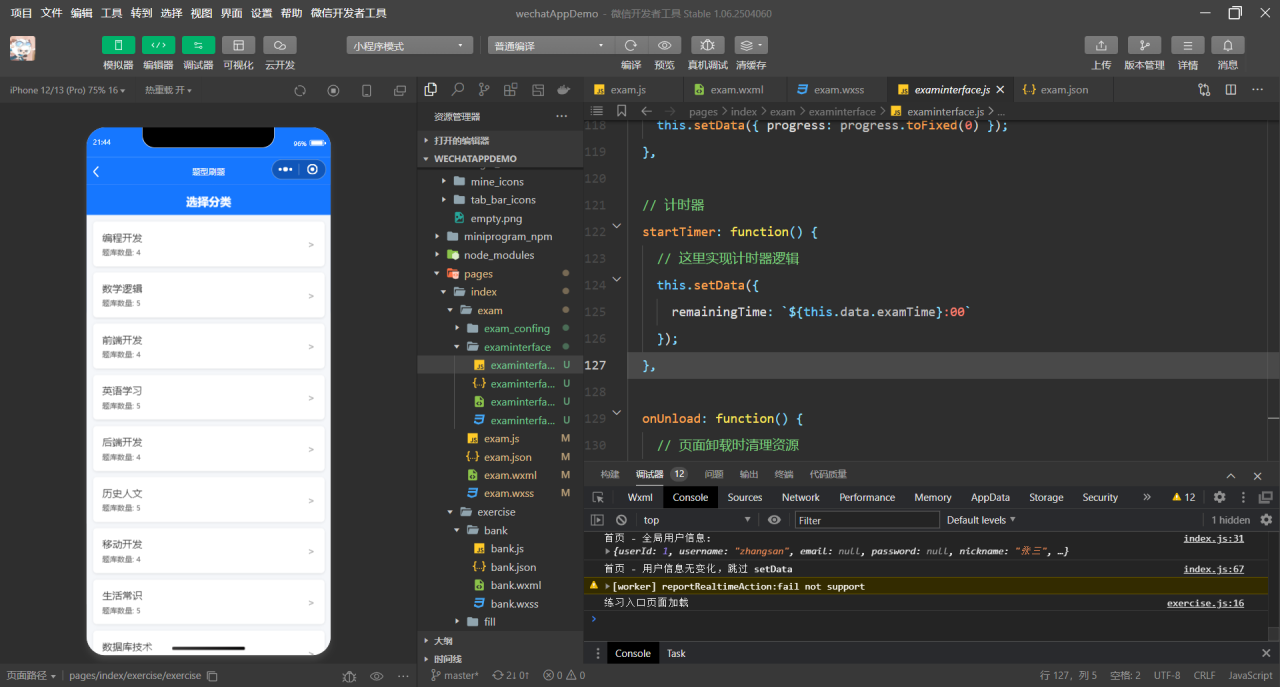Click the simulator phone device icon

366,90
